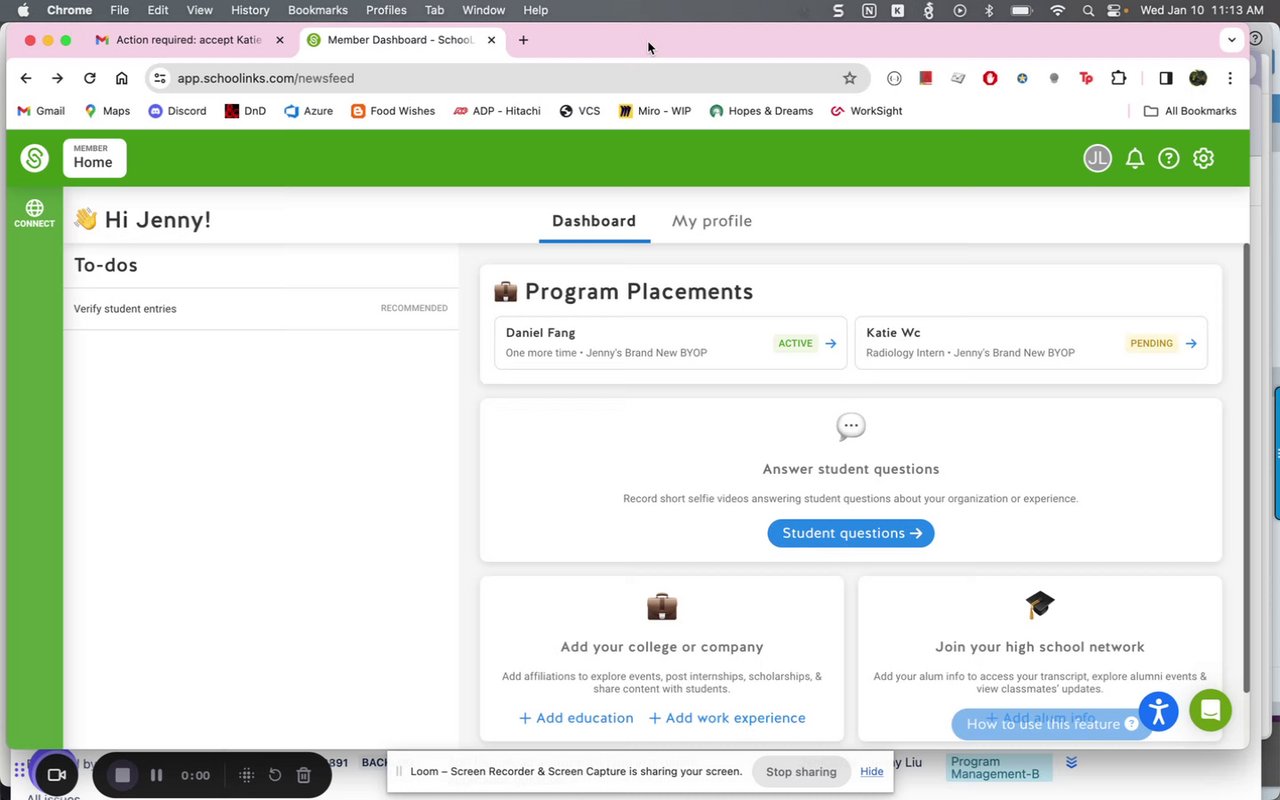Click Stop sharing button
Image resolution: width=1280 pixels, height=800 pixels.
pos(801,771)
